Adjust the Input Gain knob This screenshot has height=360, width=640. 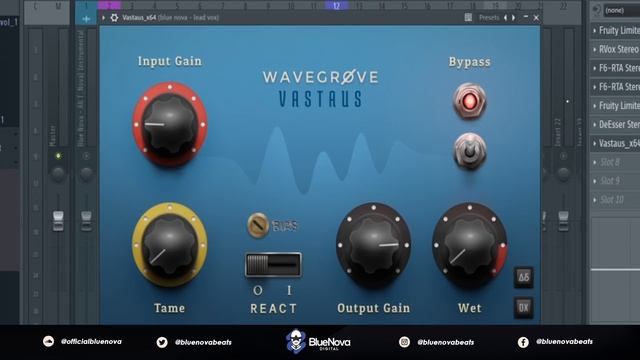[x=170, y=124]
